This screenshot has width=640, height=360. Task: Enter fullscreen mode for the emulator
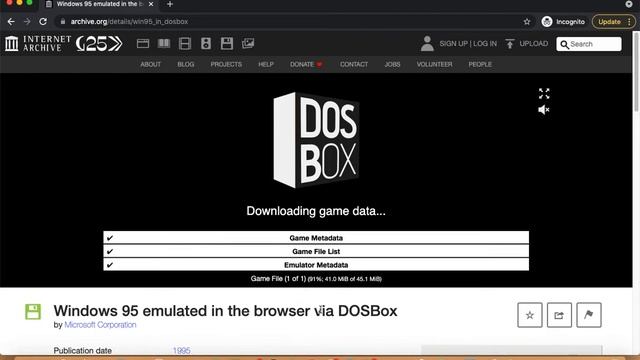544,93
